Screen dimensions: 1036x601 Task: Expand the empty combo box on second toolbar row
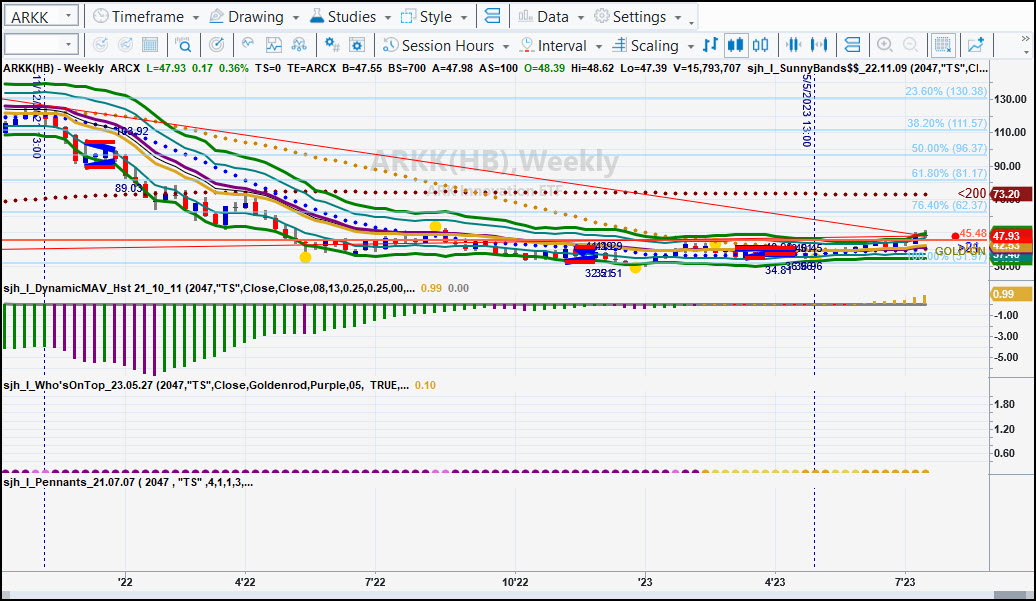click(69, 45)
